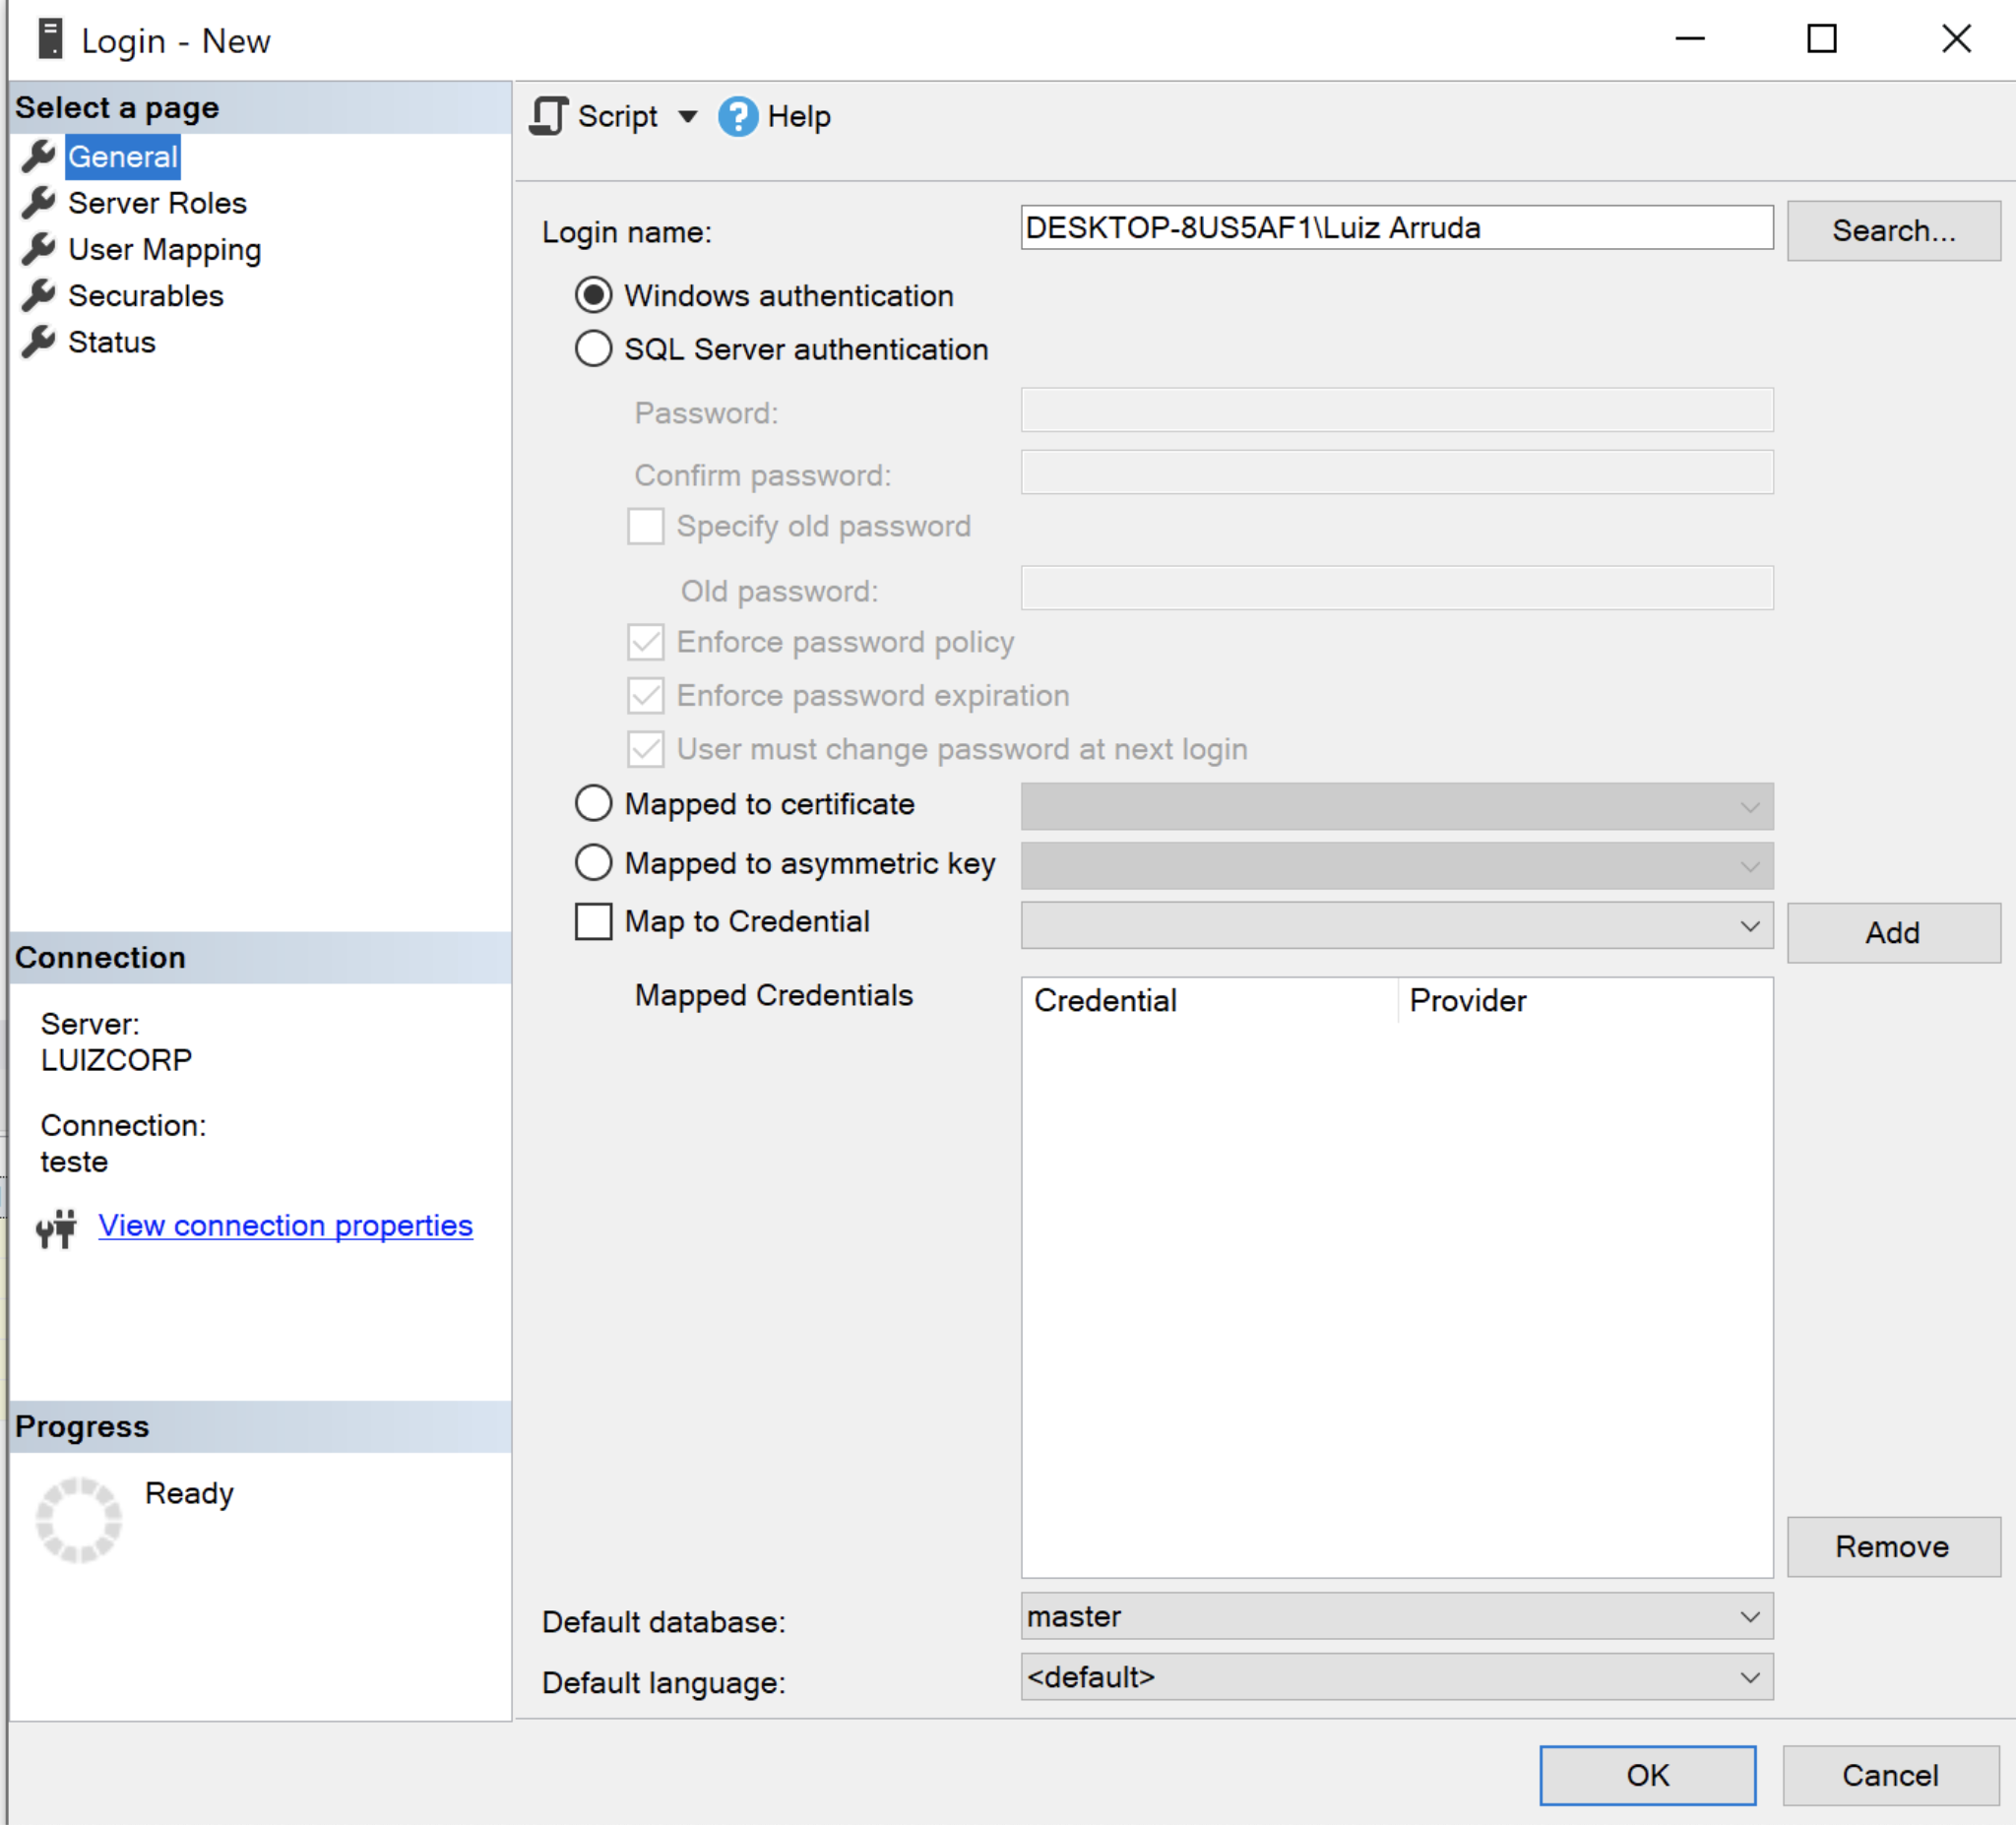Open View connection properties link

pos(285,1225)
